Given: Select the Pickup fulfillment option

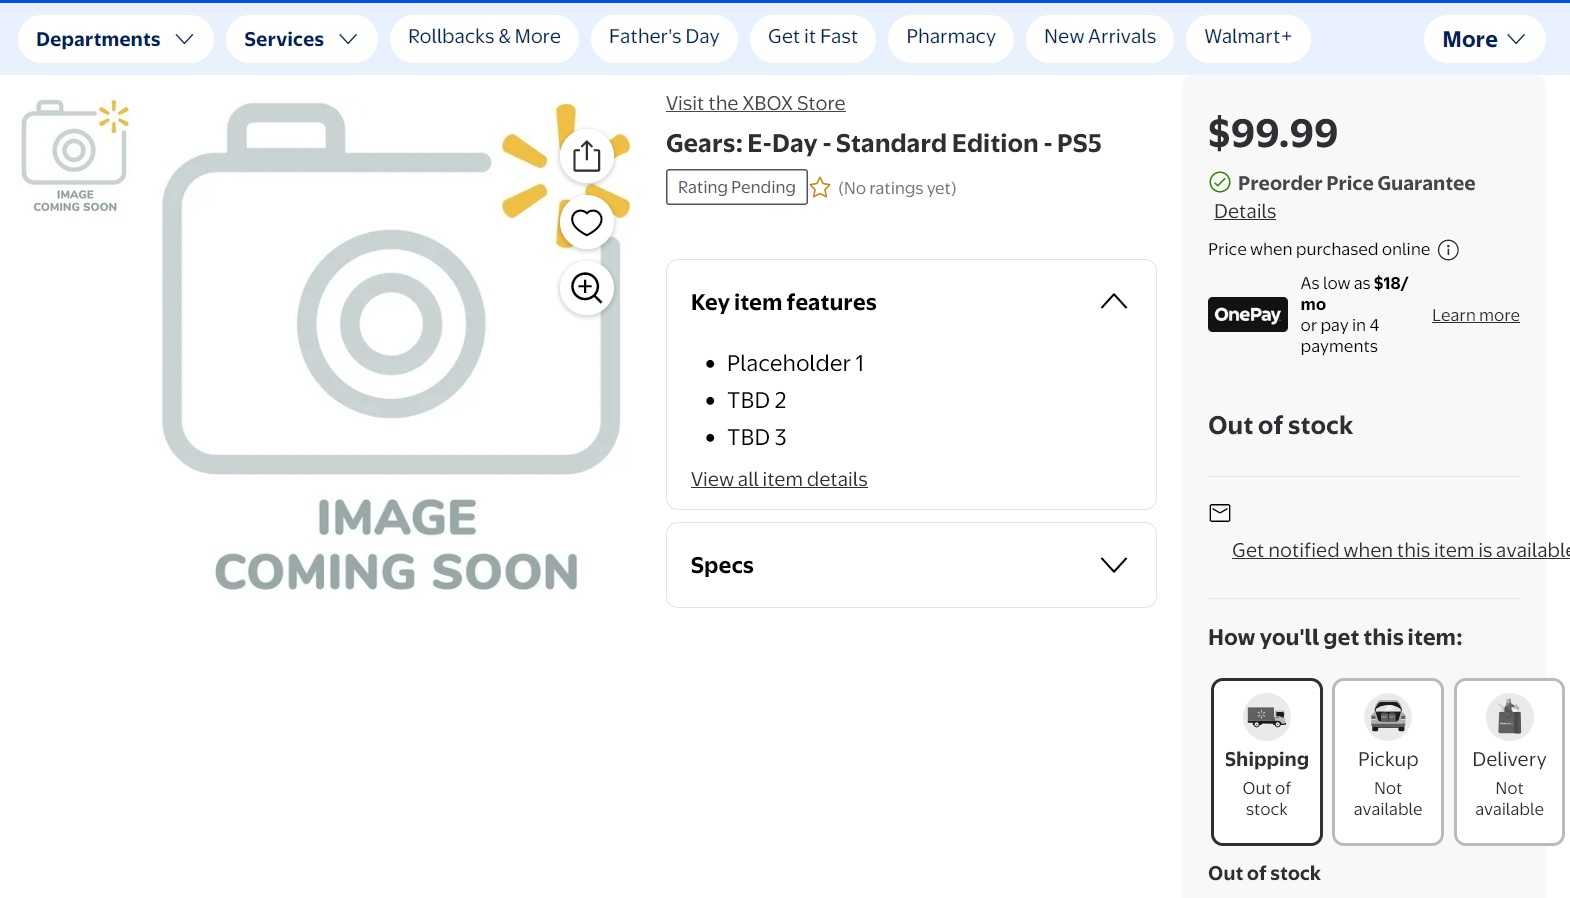Looking at the screenshot, I should coord(1388,762).
